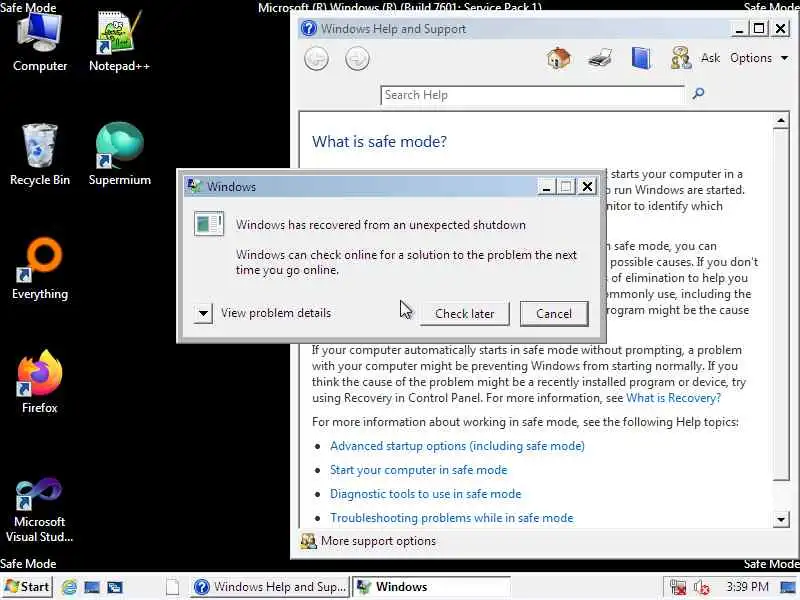Open the Computer desktop icon
The image size is (800, 600).
coord(39,42)
